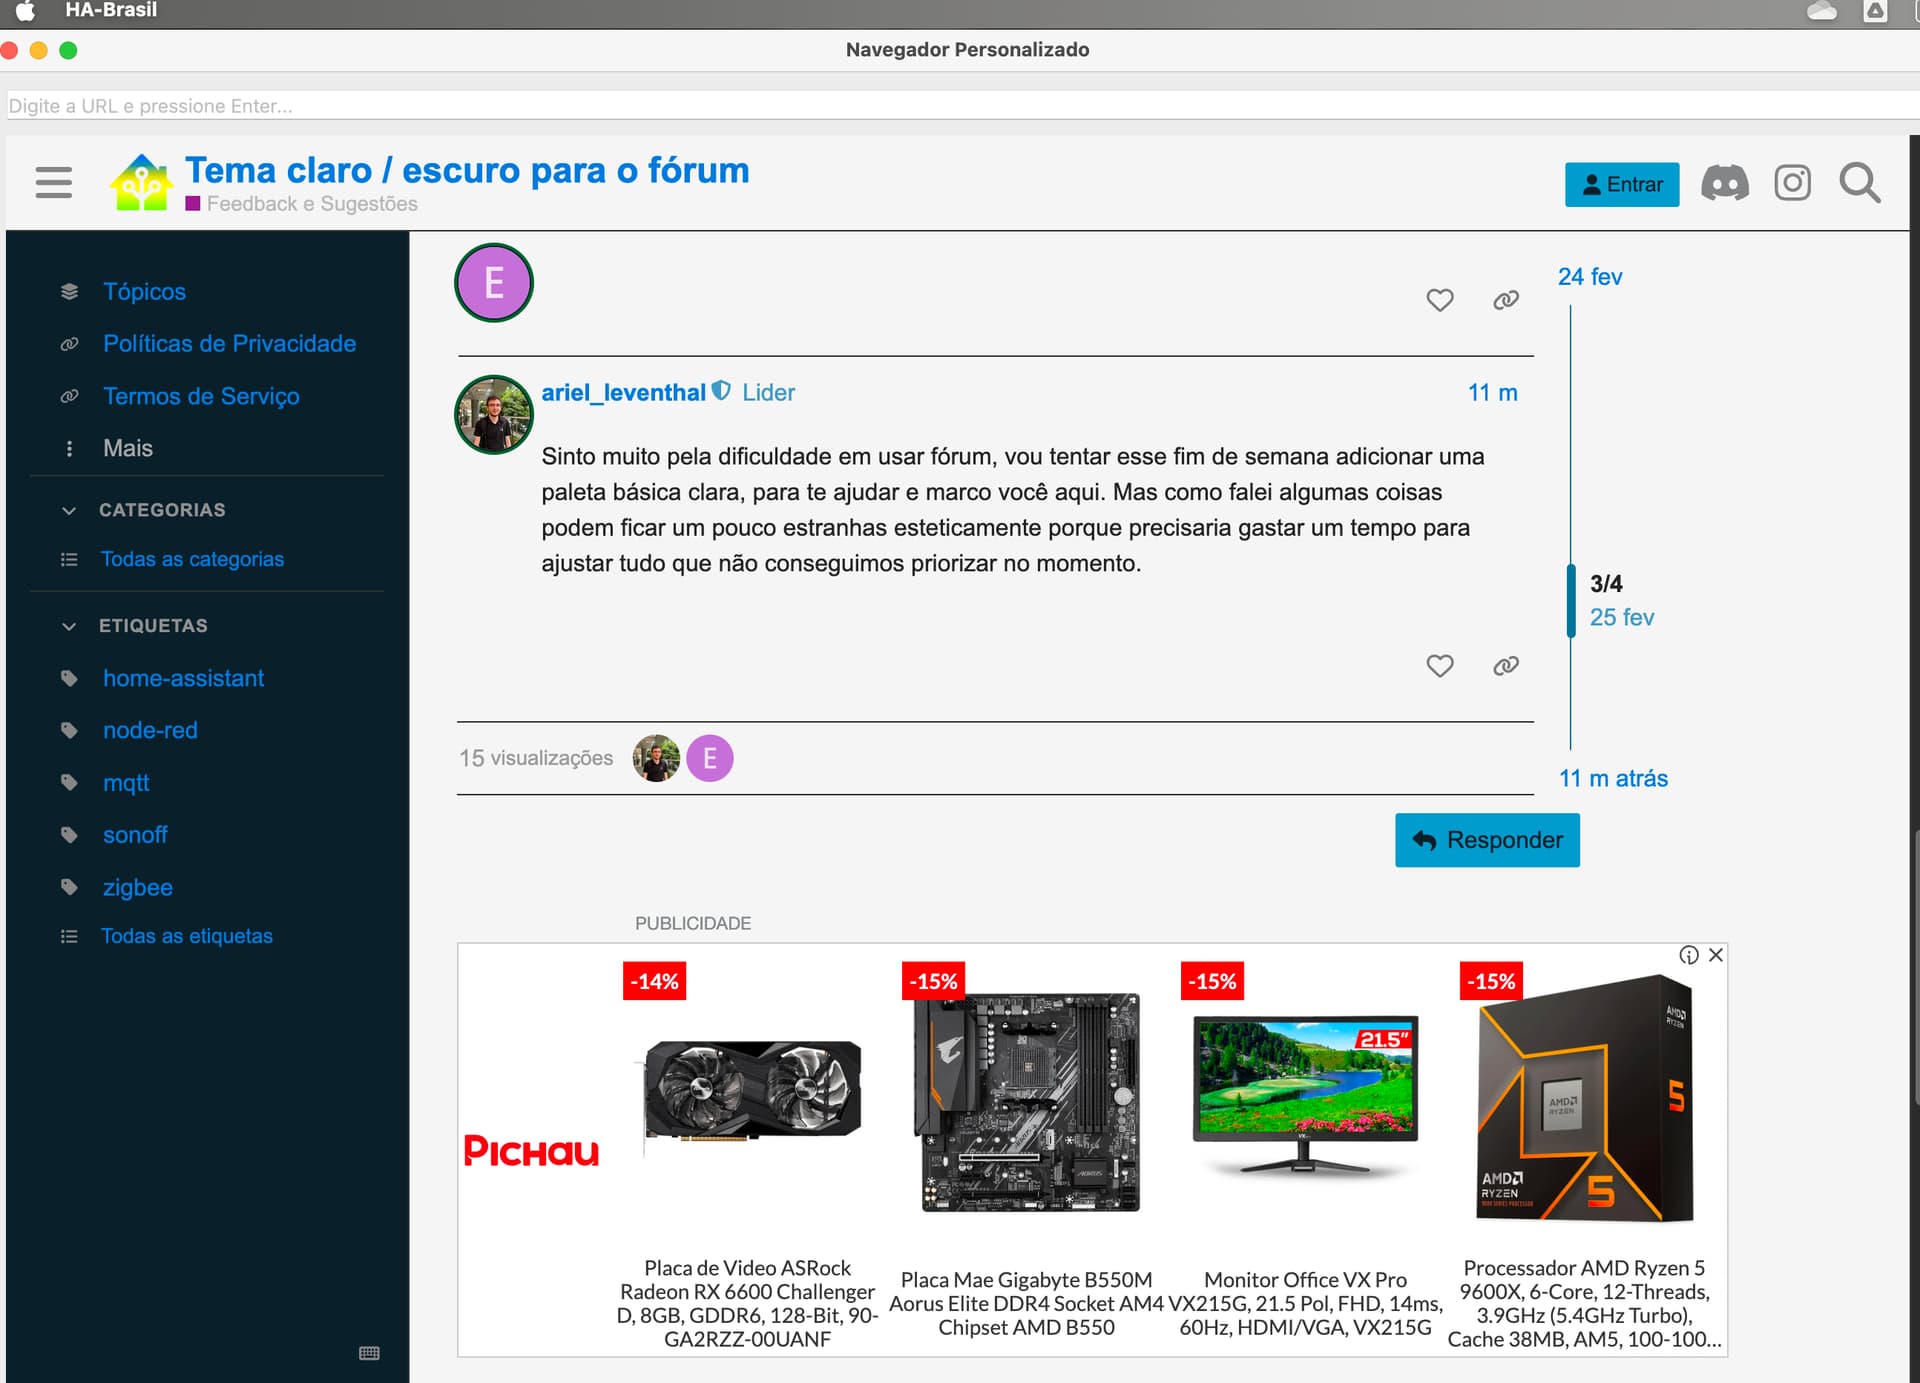1920x1383 pixels.
Task: Open the home-assistant tag
Action: 183,678
